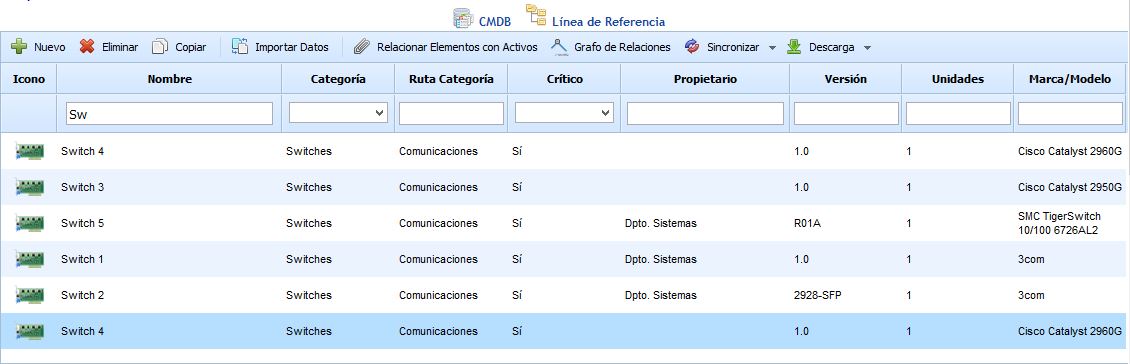Click the paperclip Relacionar Elementos con Activos icon
Image resolution: width=1130 pixels, height=364 pixels.
pyautogui.click(x=362, y=47)
